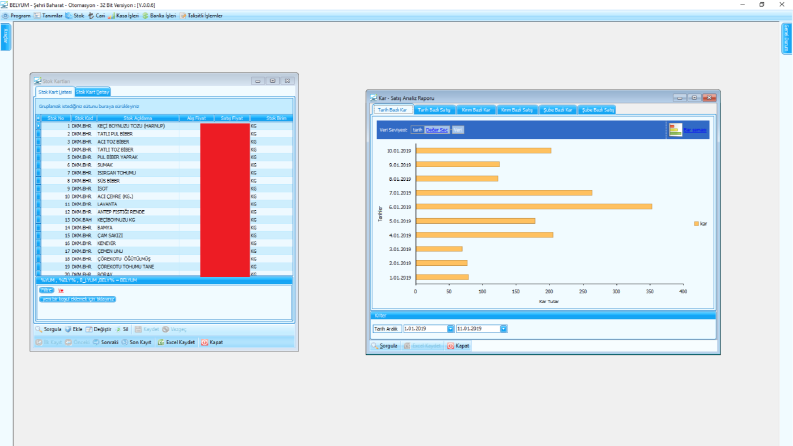Screen dimensions: 793x446
Task: Click Kapat in Kar-Satış report window
Action: point(458,346)
